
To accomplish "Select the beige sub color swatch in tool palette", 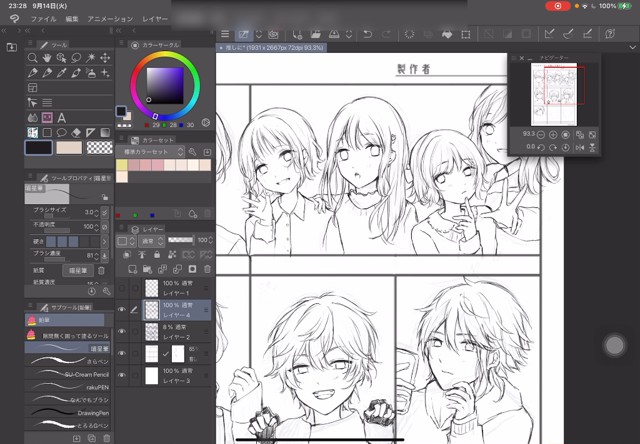I will pos(69,148).
